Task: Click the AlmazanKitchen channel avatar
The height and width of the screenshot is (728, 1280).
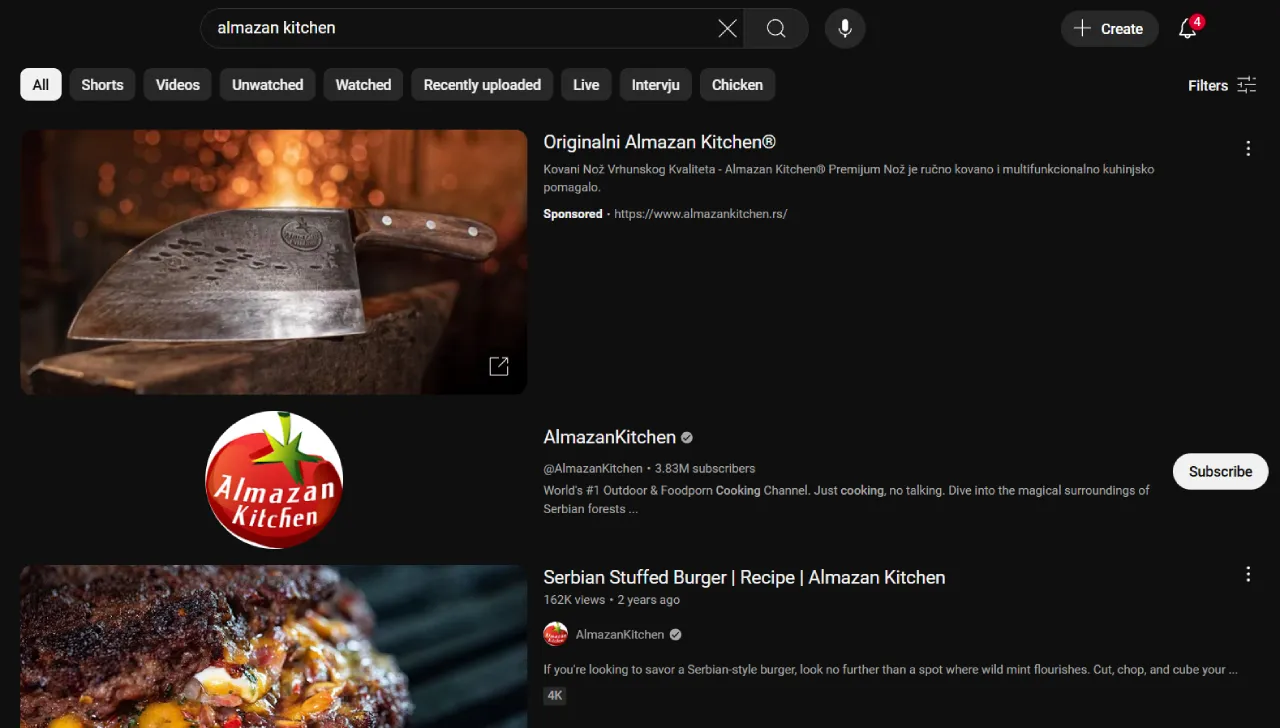Action: click(274, 479)
